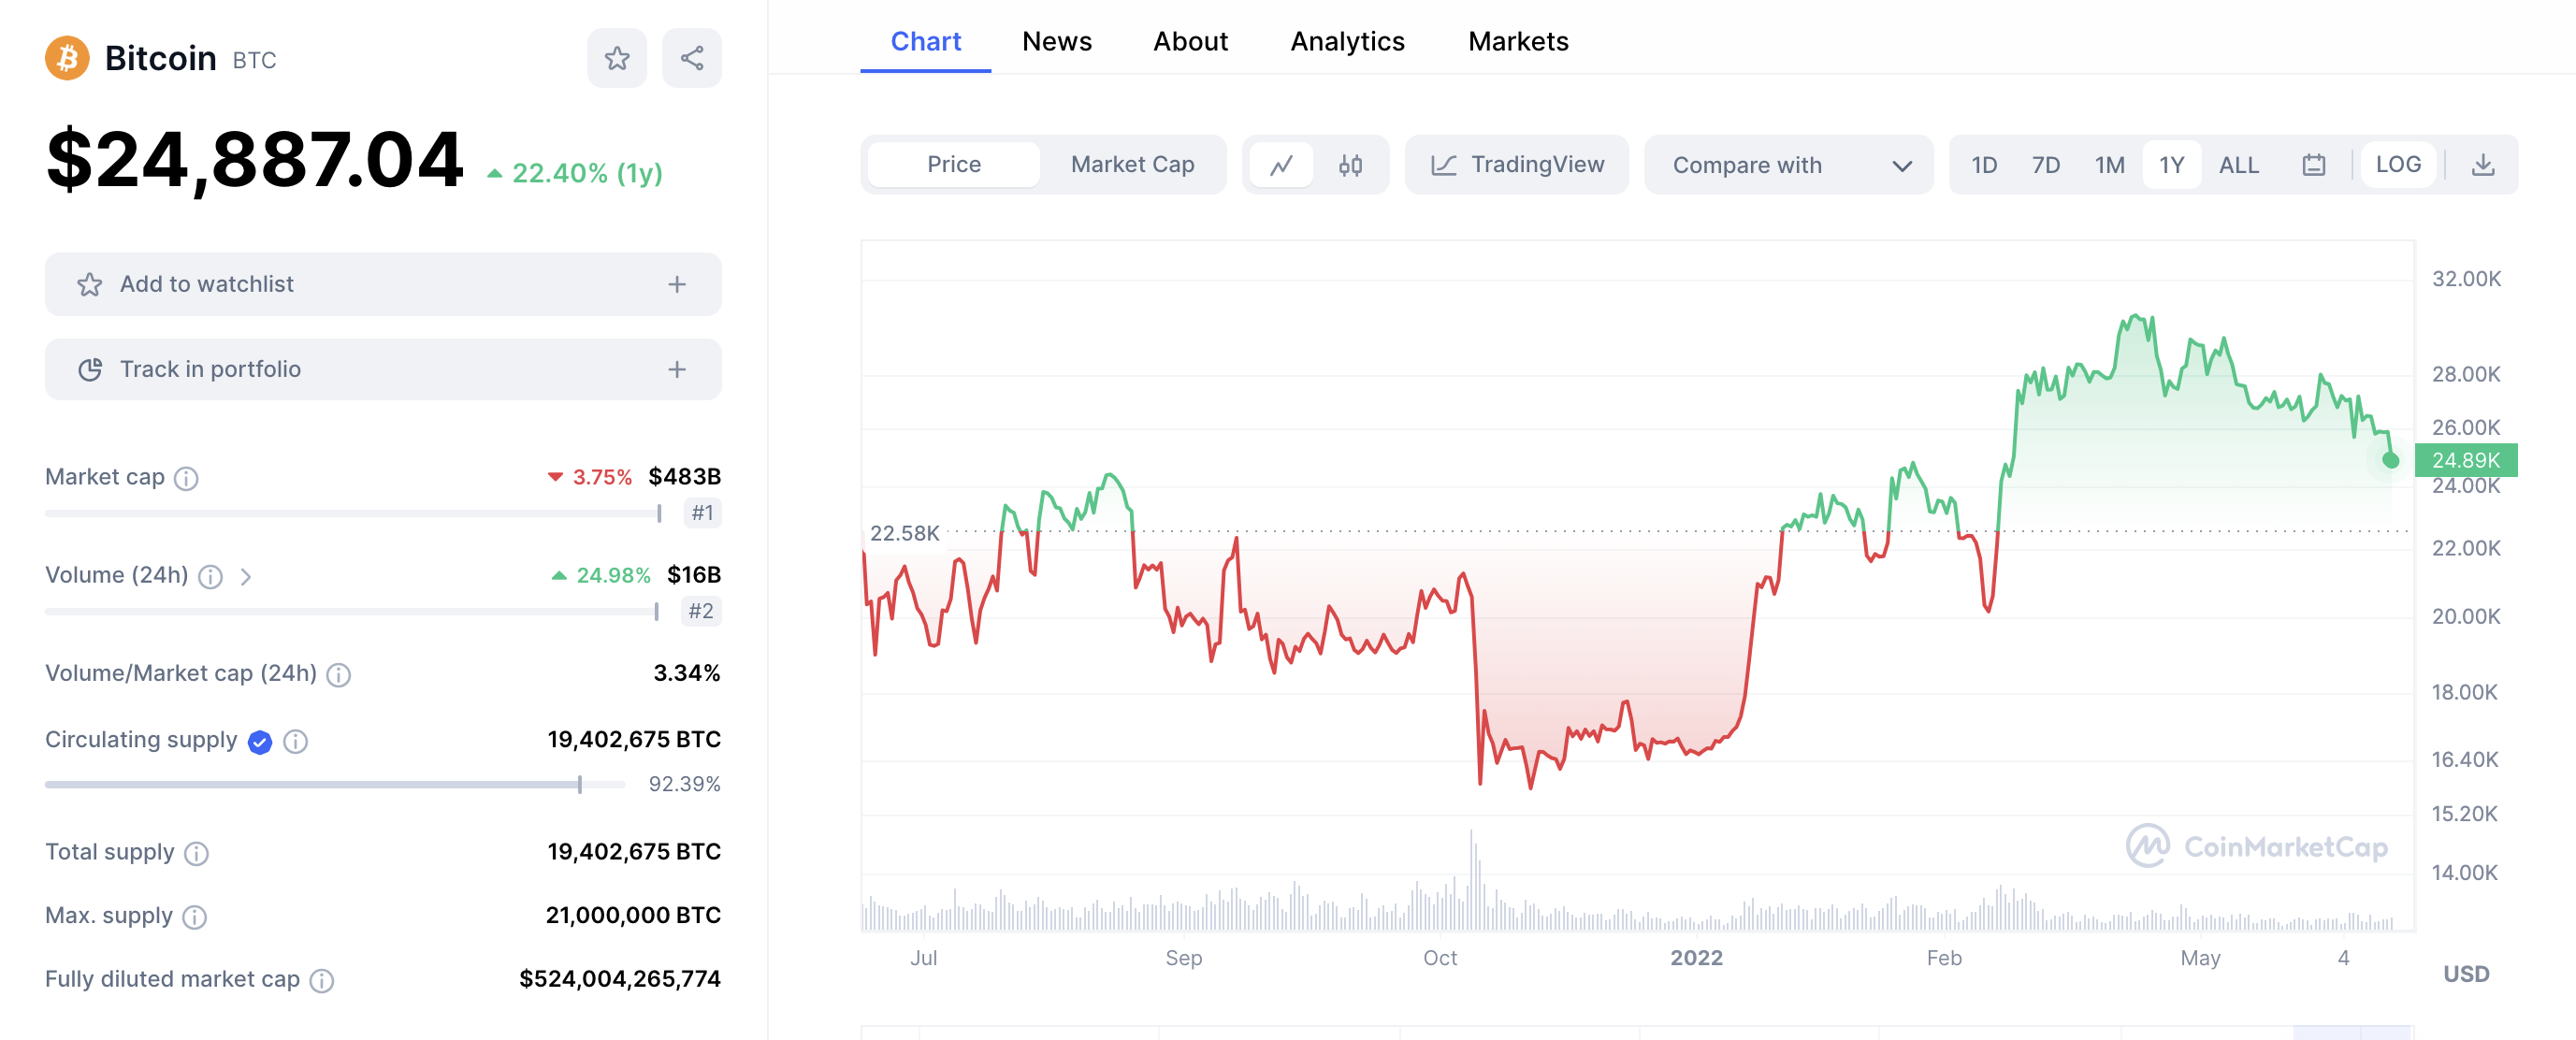The height and width of the screenshot is (1040, 2576).
Task: Switch to the Markets tab
Action: tap(1517, 41)
